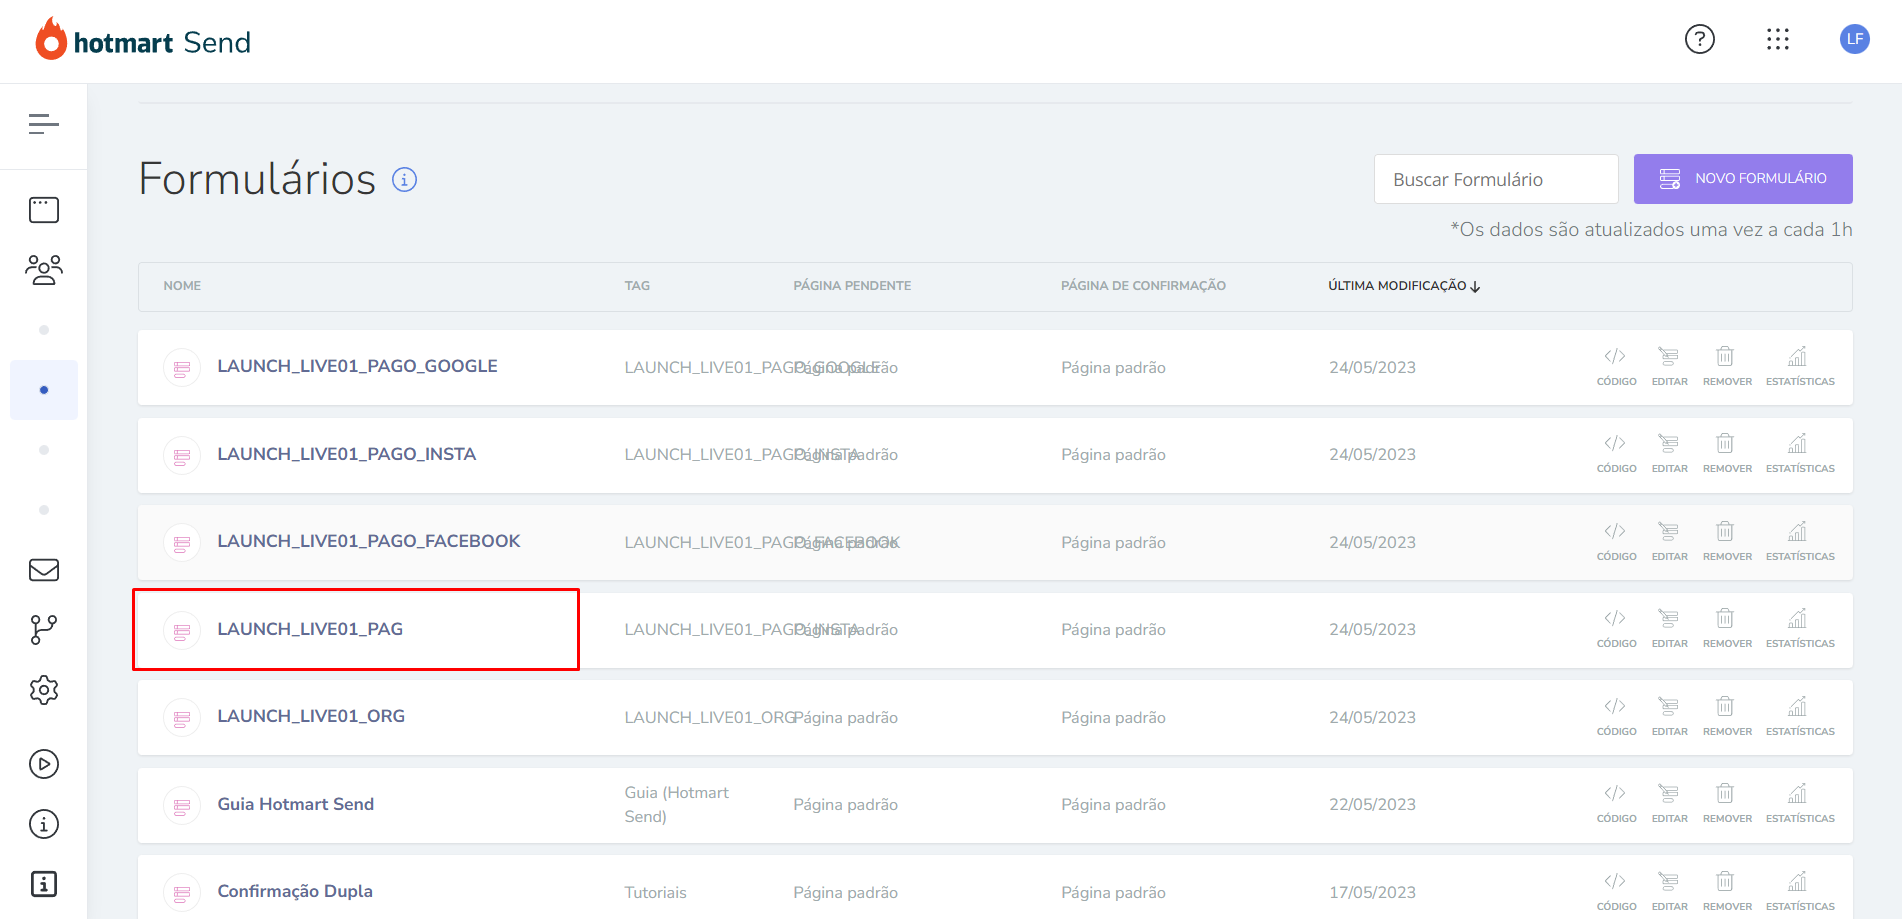Remove the Guia Hotmart Send form
Viewport: 1902px width, 919px height.
(x=1727, y=804)
